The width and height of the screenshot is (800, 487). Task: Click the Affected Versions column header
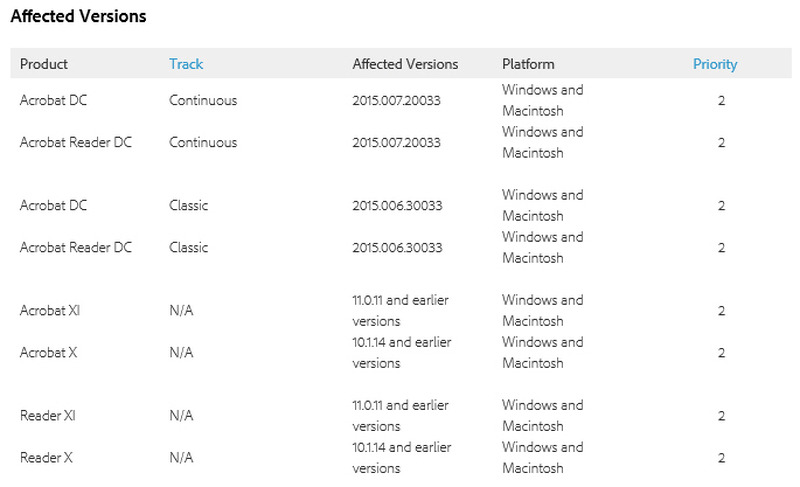click(x=405, y=64)
